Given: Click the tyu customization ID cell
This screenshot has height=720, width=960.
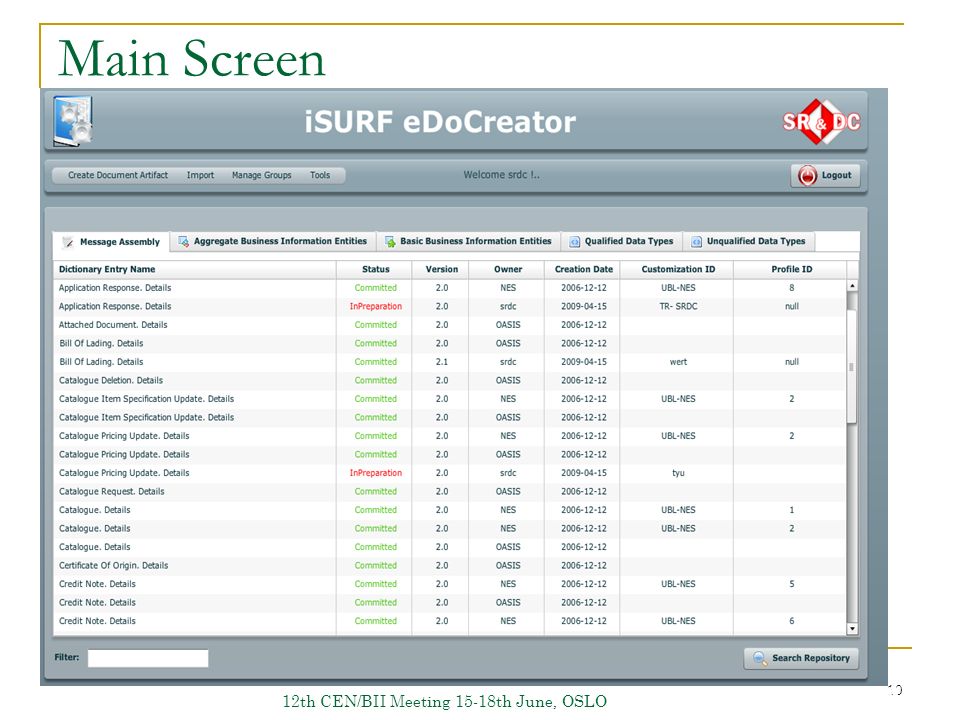Looking at the screenshot, I should 678,473.
